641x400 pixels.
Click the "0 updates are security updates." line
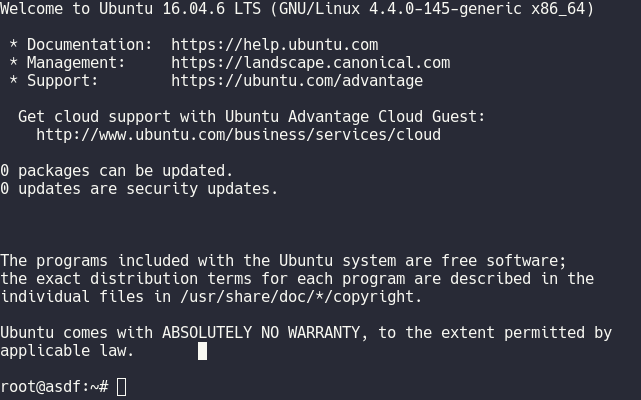(x=139, y=189)
